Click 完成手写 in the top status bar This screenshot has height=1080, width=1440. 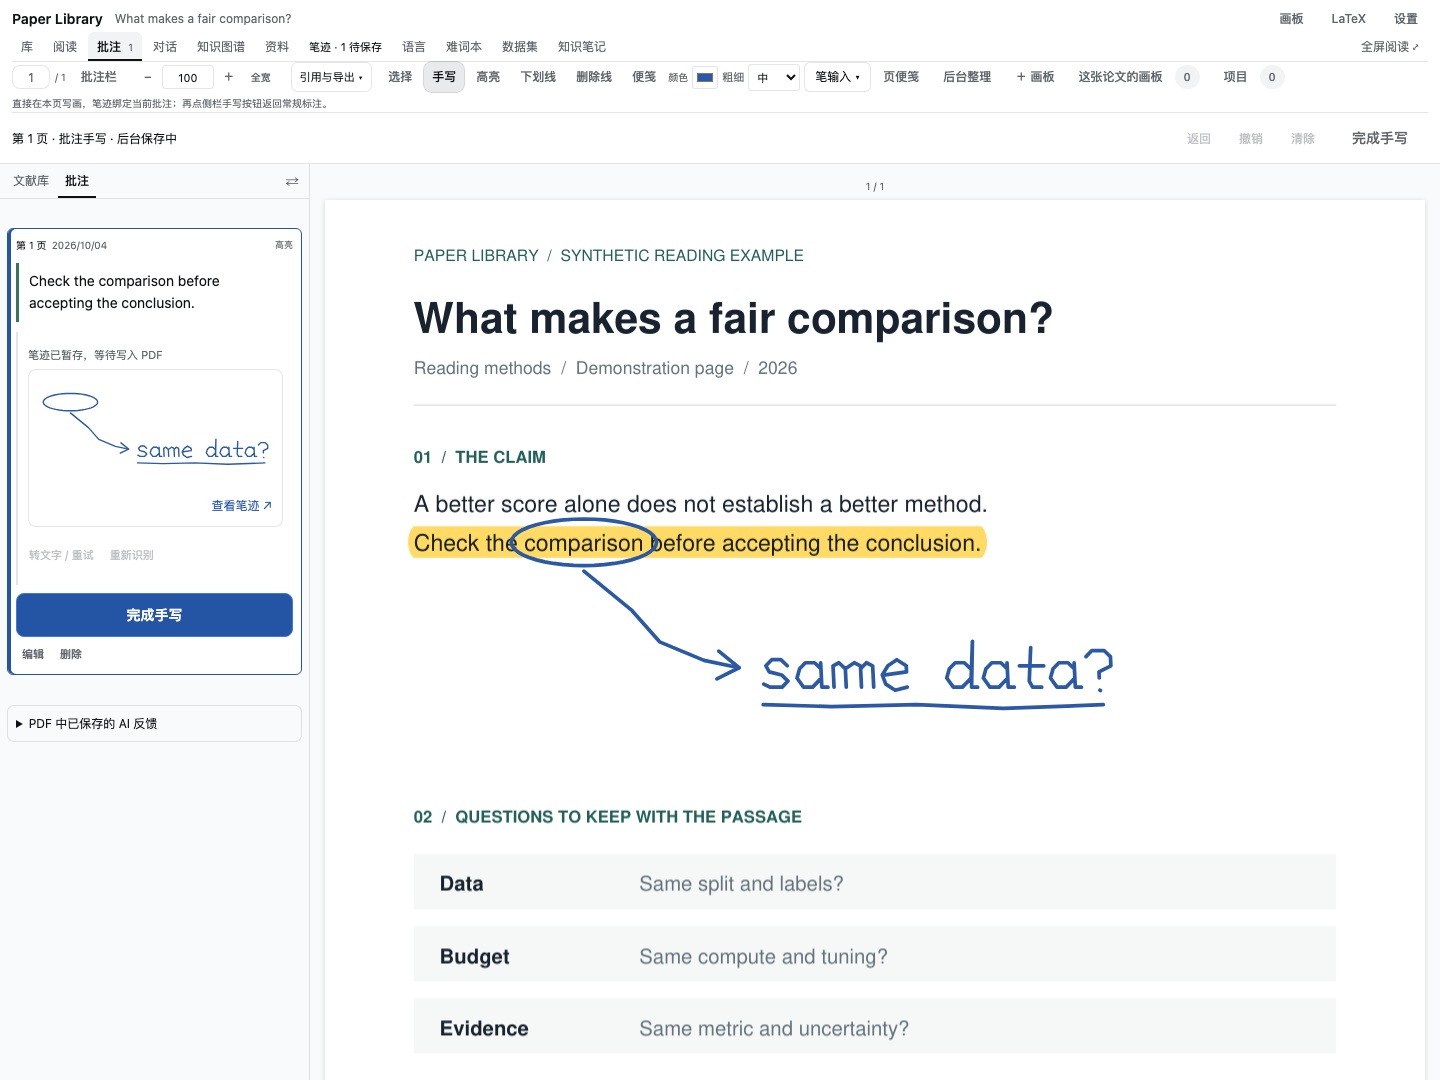coord(1379,138)
